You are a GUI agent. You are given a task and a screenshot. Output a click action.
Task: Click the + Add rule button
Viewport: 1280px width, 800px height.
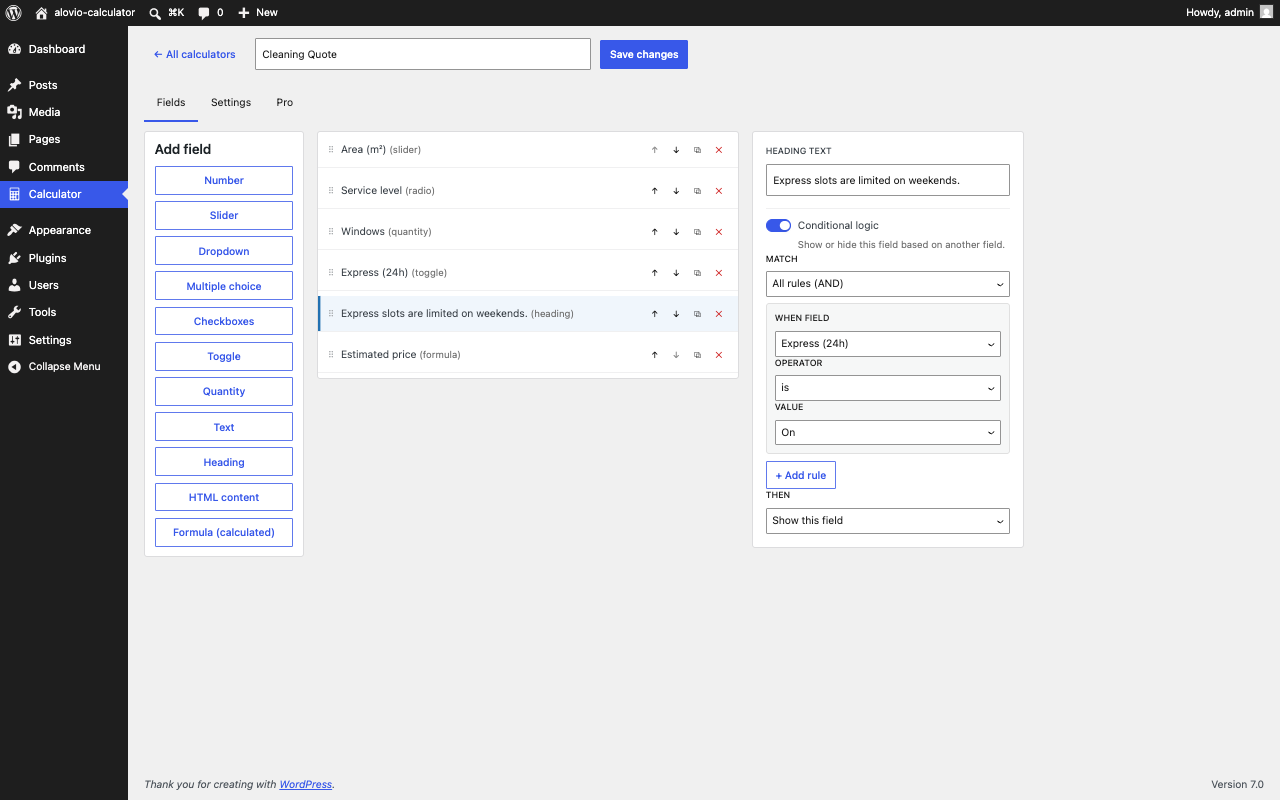(801, 475)
